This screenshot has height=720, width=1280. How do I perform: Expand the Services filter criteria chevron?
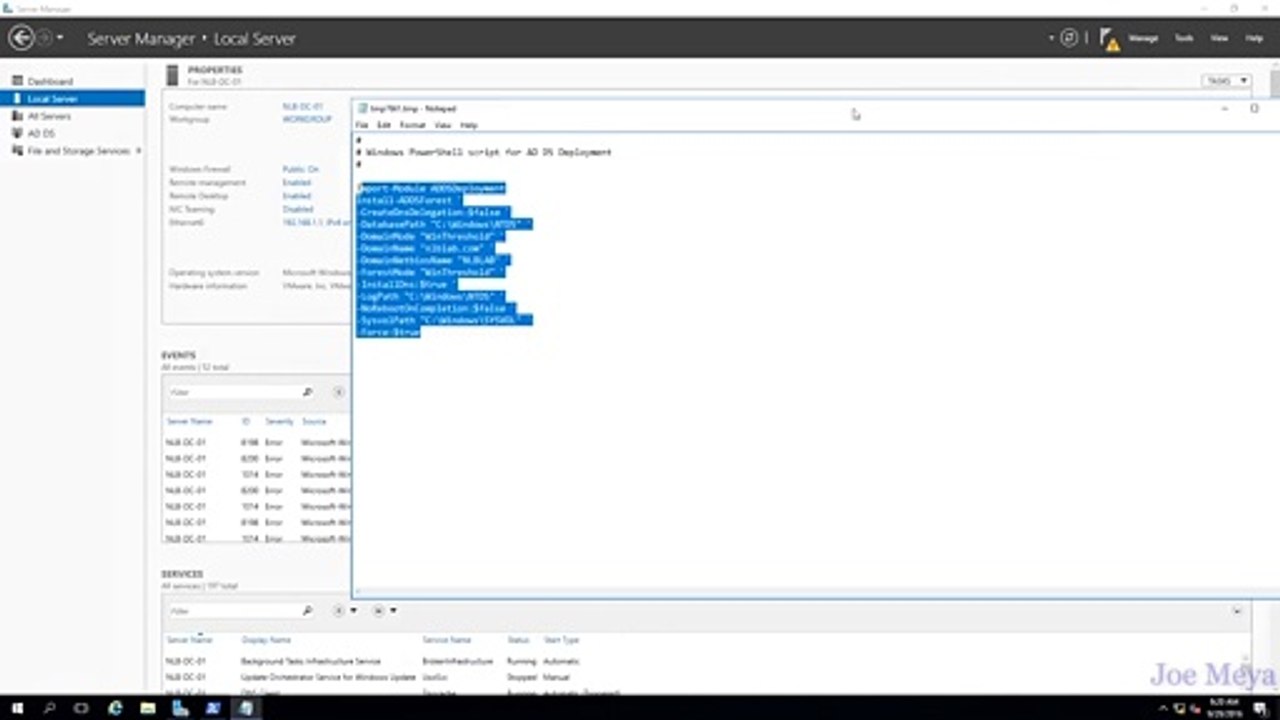[1237, 611]
